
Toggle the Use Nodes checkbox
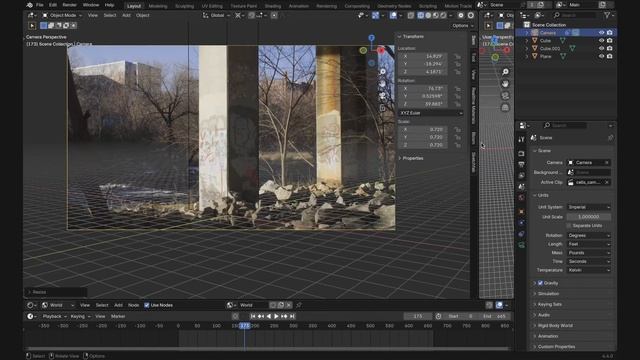click(x=147, y=305)
